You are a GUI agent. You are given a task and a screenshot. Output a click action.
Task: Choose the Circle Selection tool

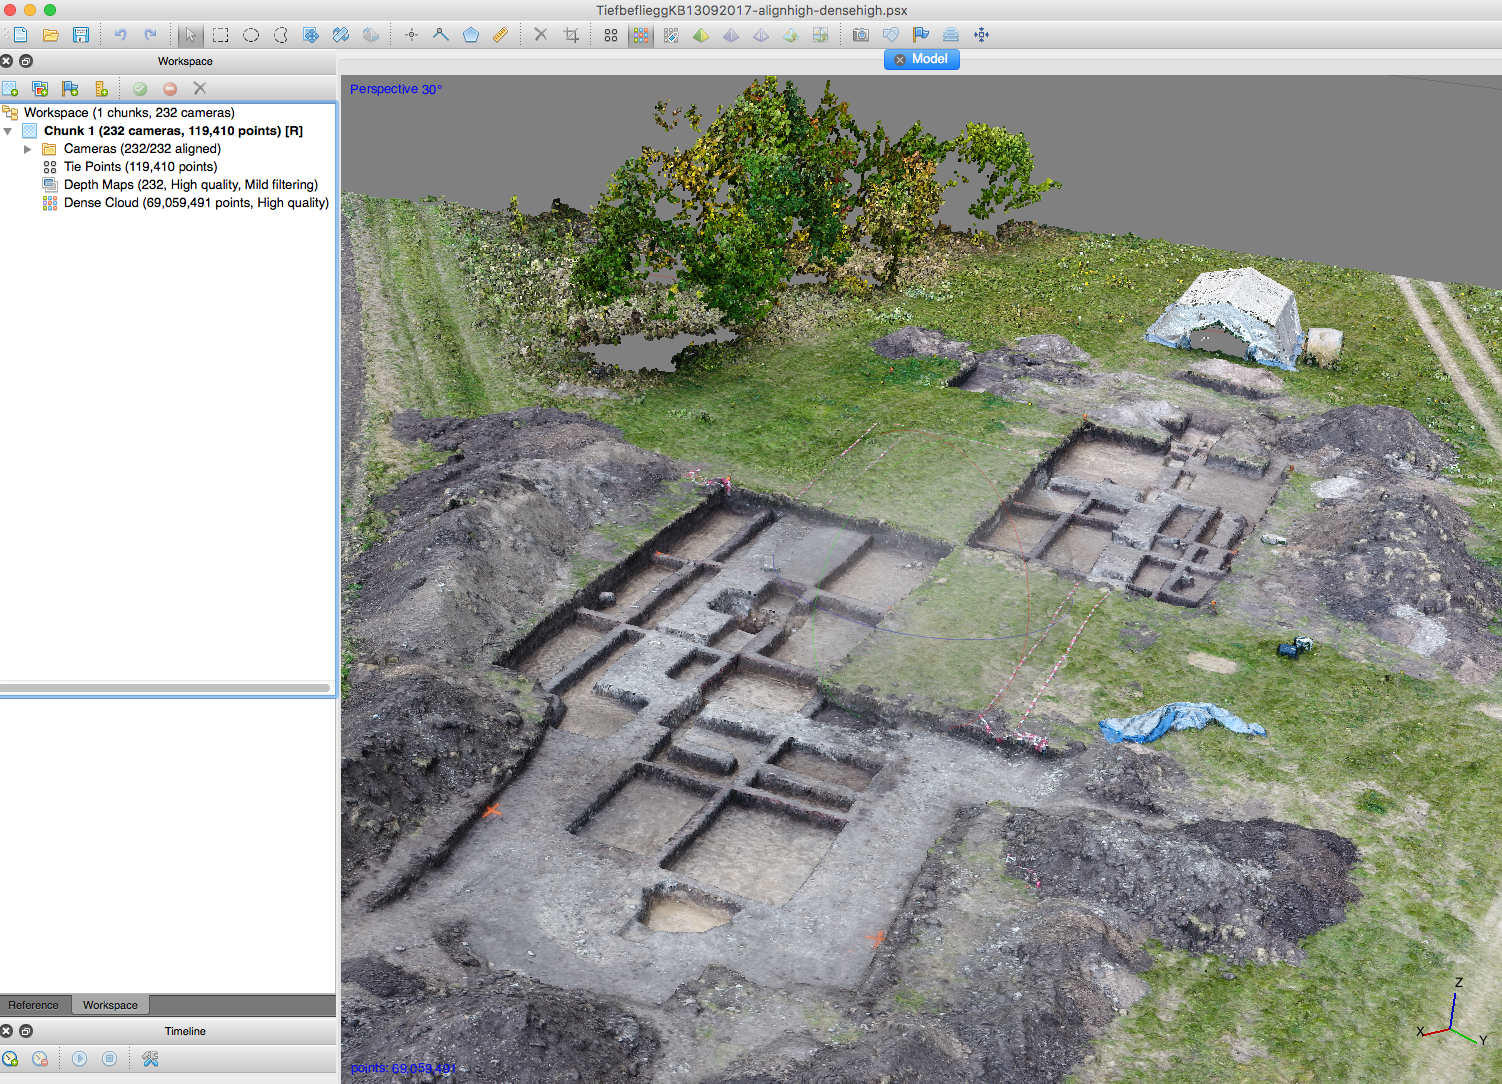[251, 35]
